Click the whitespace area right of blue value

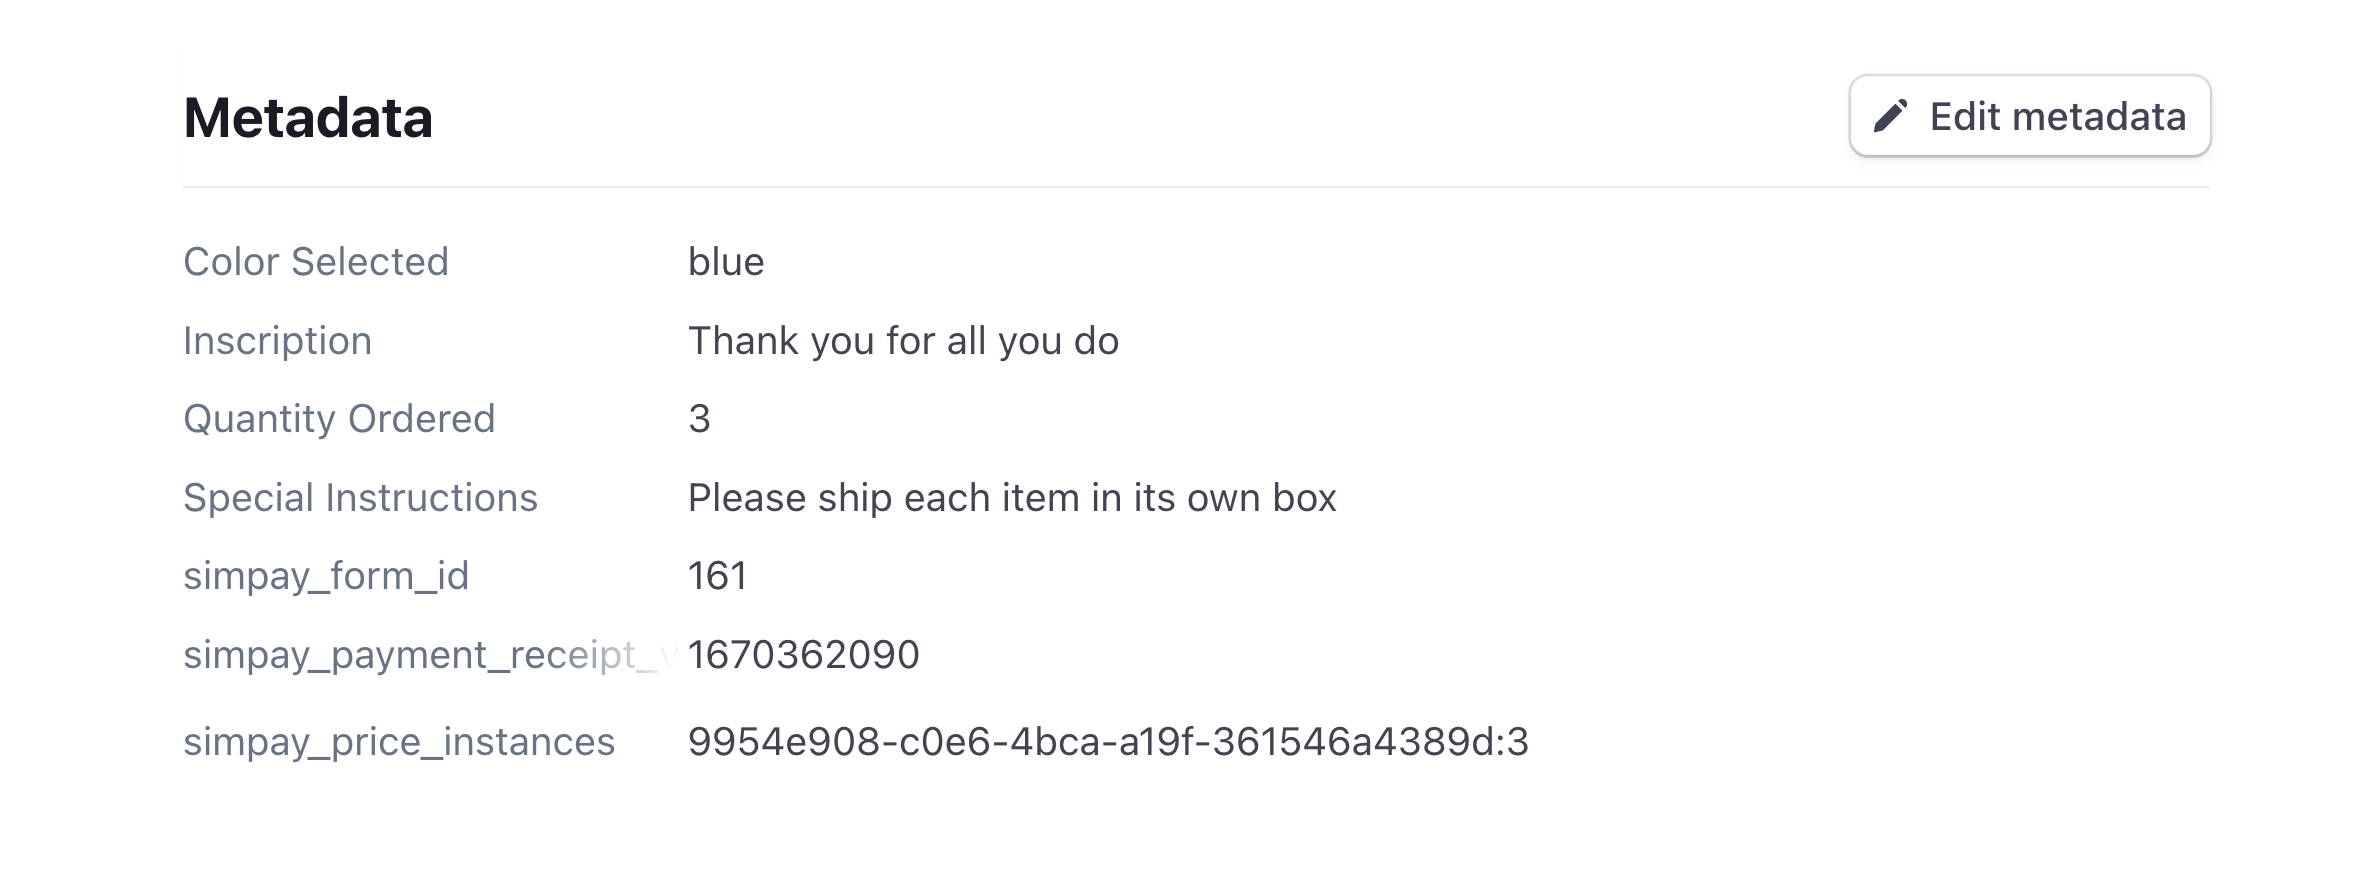[1400, 261]
